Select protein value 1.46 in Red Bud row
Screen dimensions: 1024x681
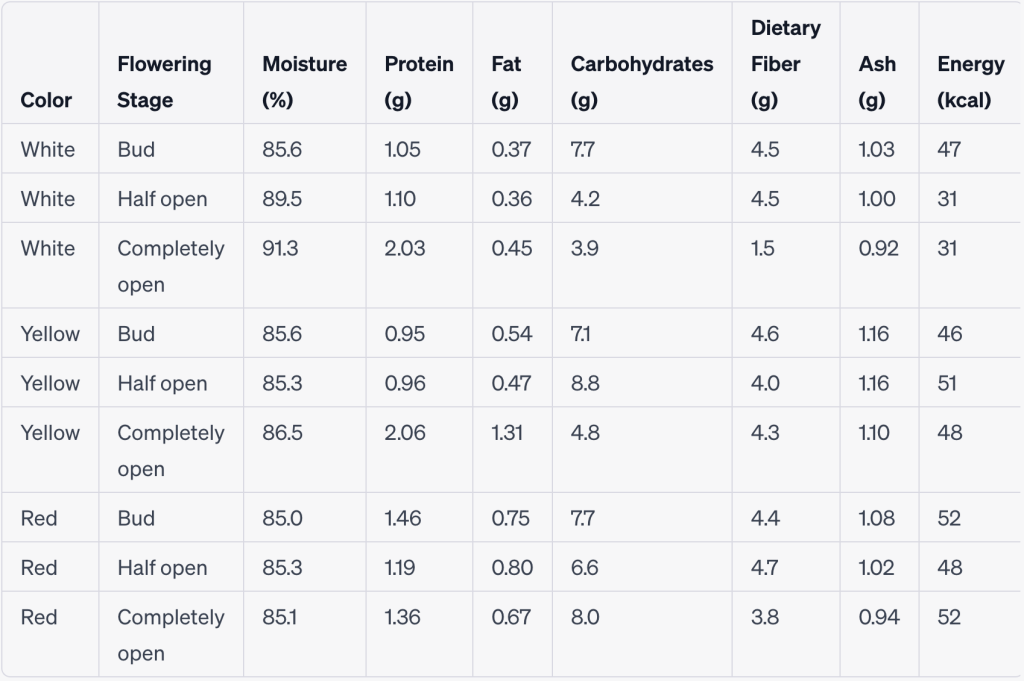click(x=403, y=518)
